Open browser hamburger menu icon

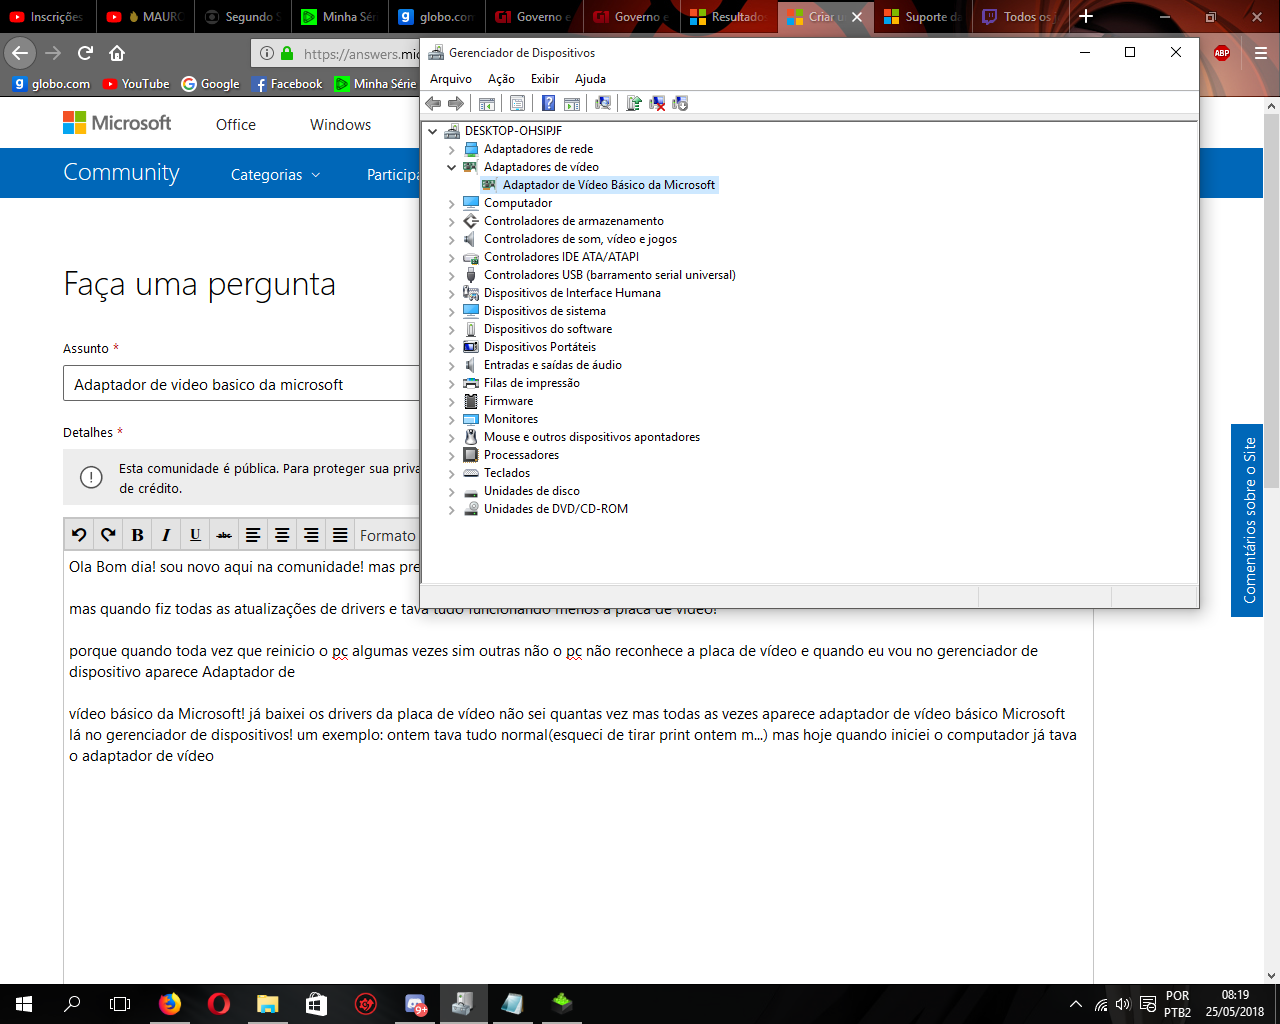click(1261, 54)
